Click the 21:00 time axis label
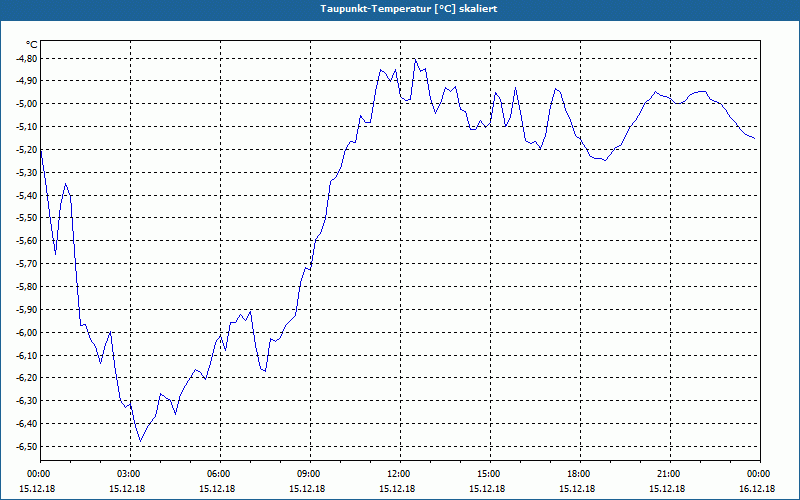The height and width of the screenshot is (500, 800). point(670,474)
